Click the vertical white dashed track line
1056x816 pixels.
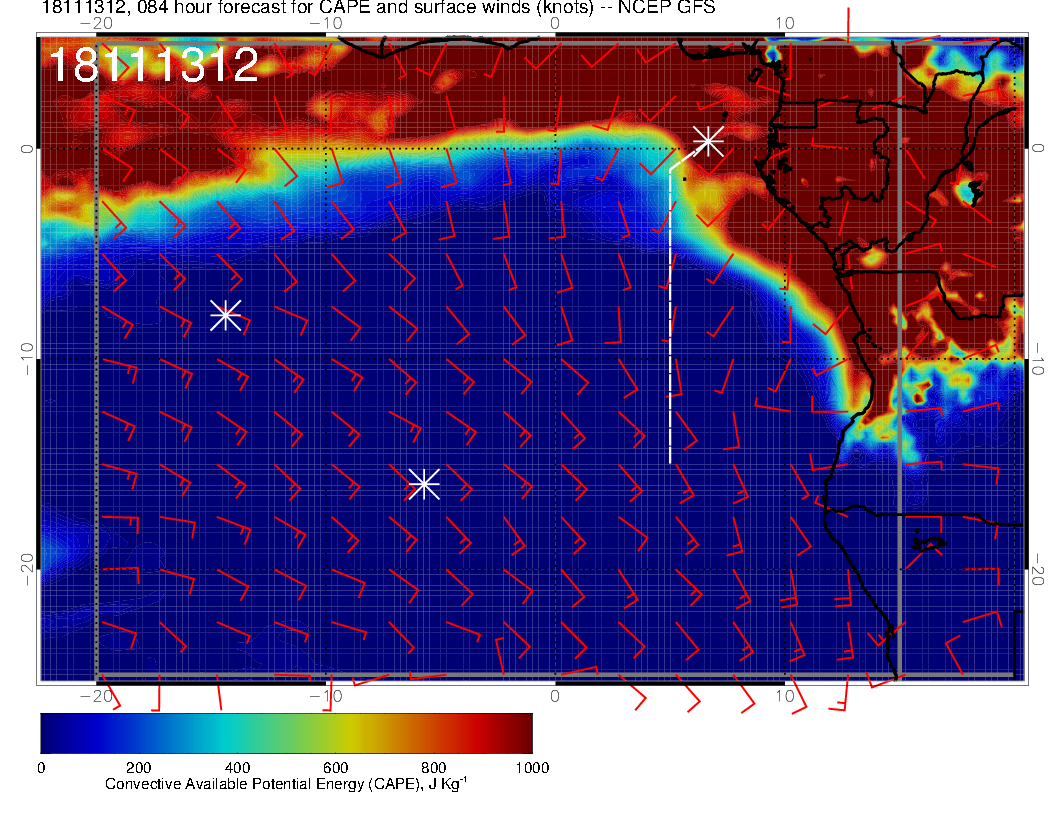(x=670, y=320)
